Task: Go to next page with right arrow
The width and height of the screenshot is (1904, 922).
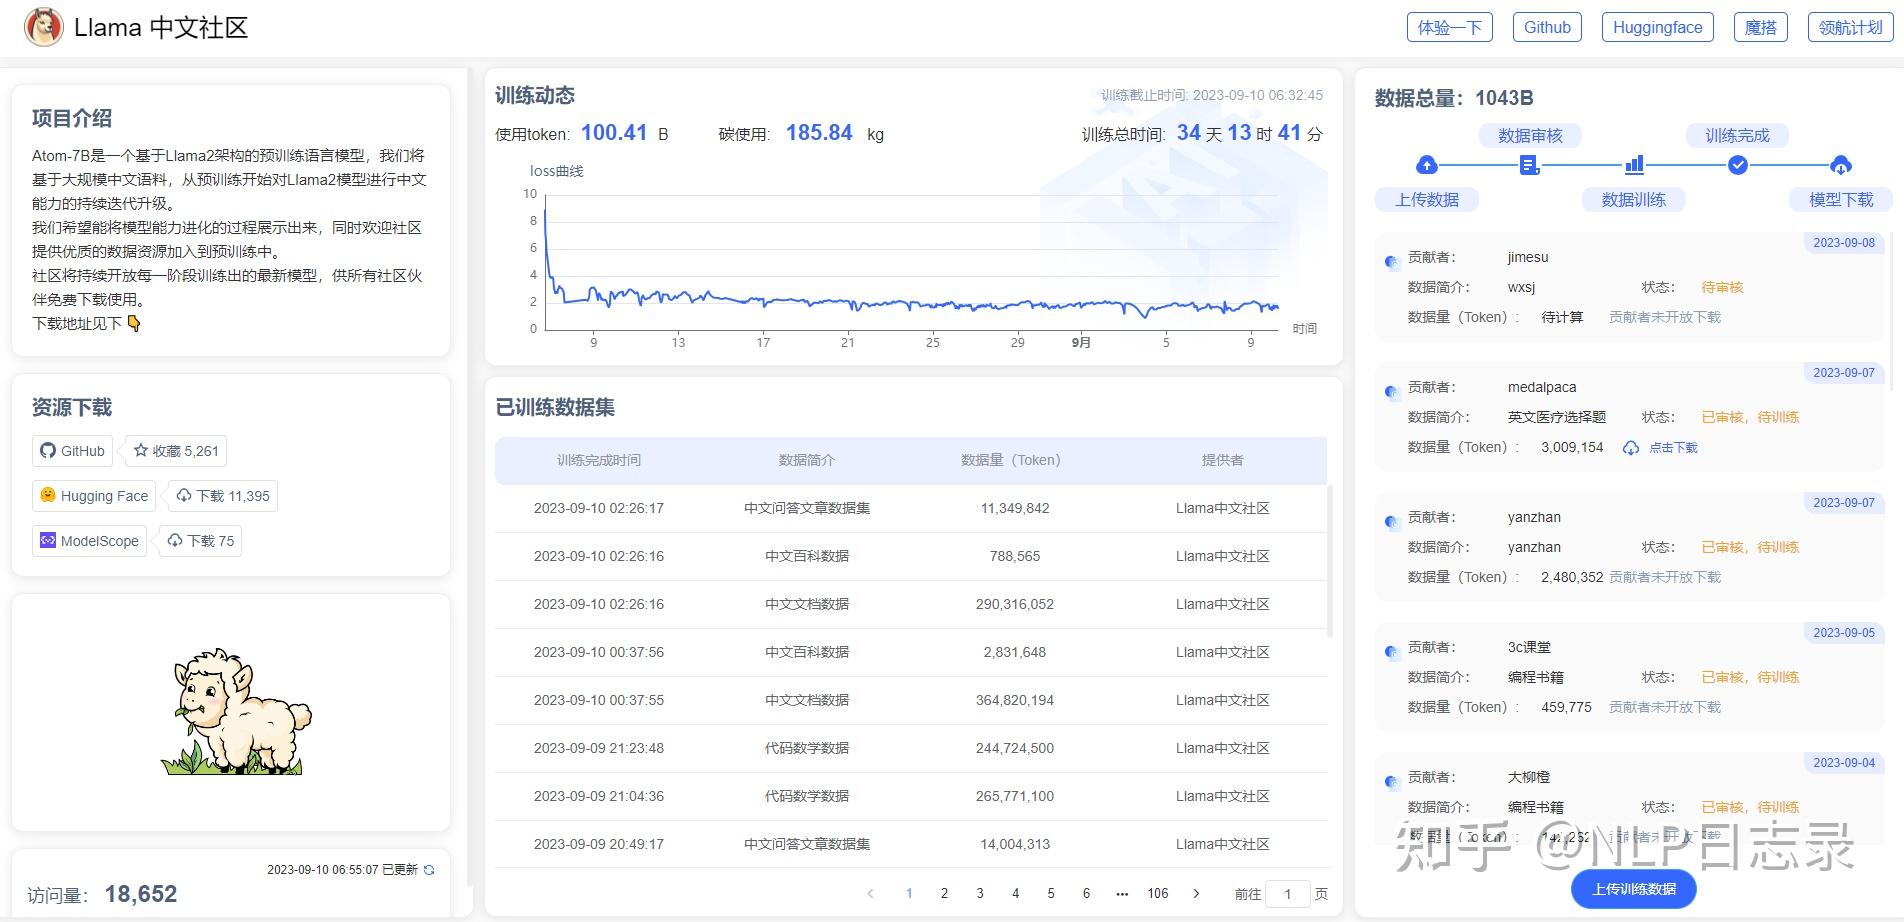Action: pos(1196,894)
